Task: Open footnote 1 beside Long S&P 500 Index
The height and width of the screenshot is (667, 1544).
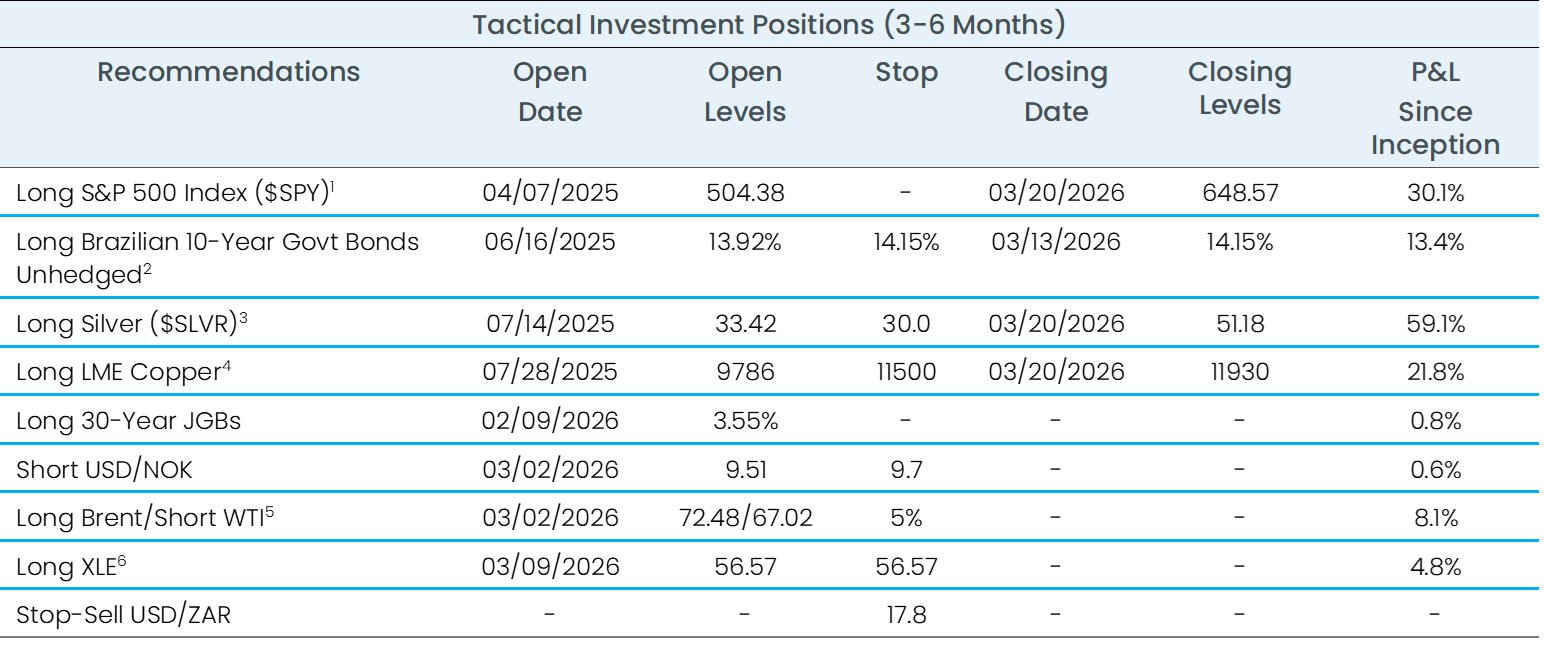Action: (x=335, y=186)
